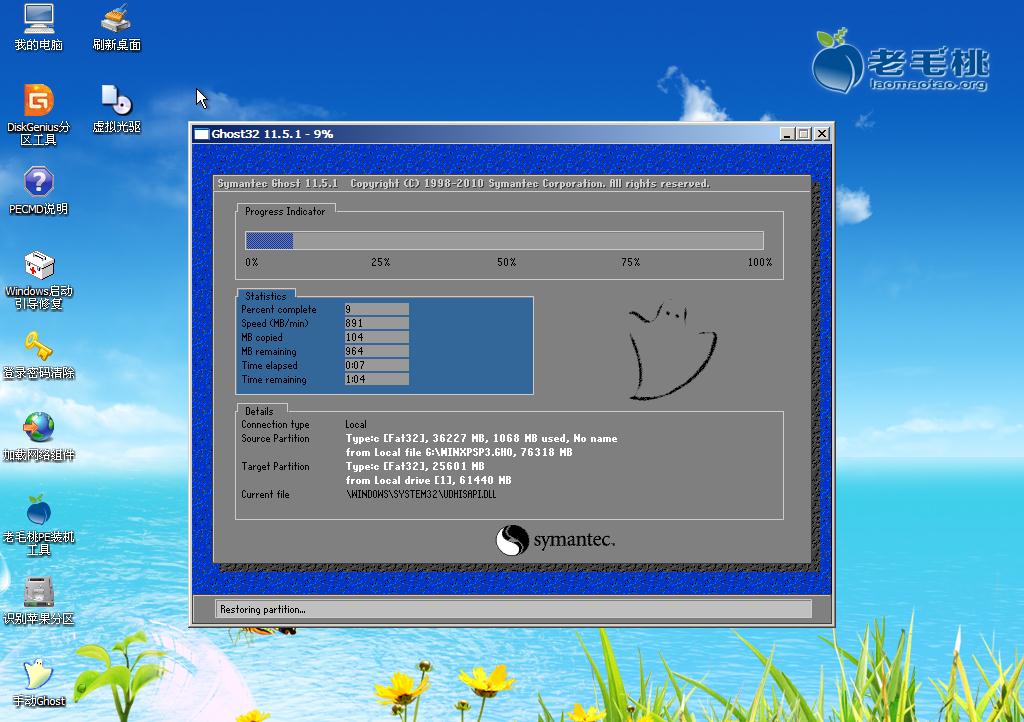
Task: Open the My Computer (我的电脑) desktop icon
Action: [x=38, y=18]
